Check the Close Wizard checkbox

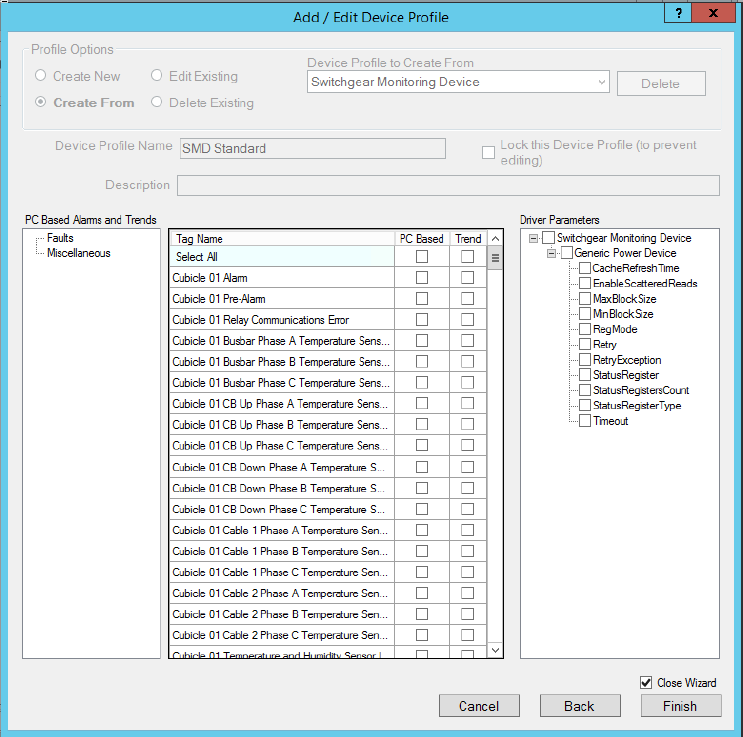pyautogui.click(x=646, y=682)
